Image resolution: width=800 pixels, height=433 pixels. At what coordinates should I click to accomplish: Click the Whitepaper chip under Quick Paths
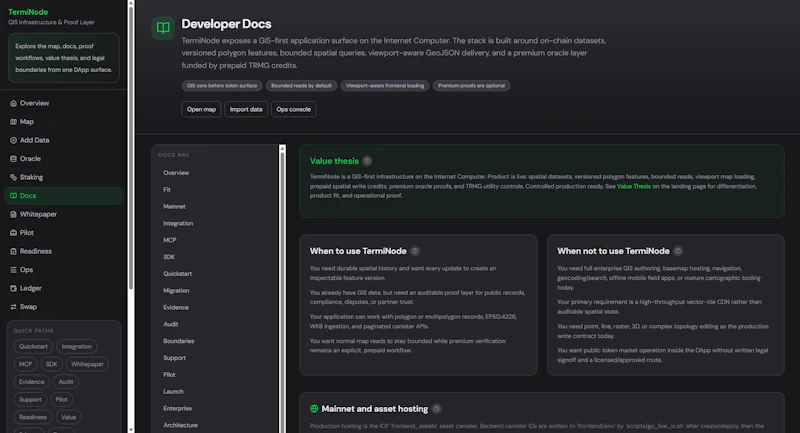(87, 364)
